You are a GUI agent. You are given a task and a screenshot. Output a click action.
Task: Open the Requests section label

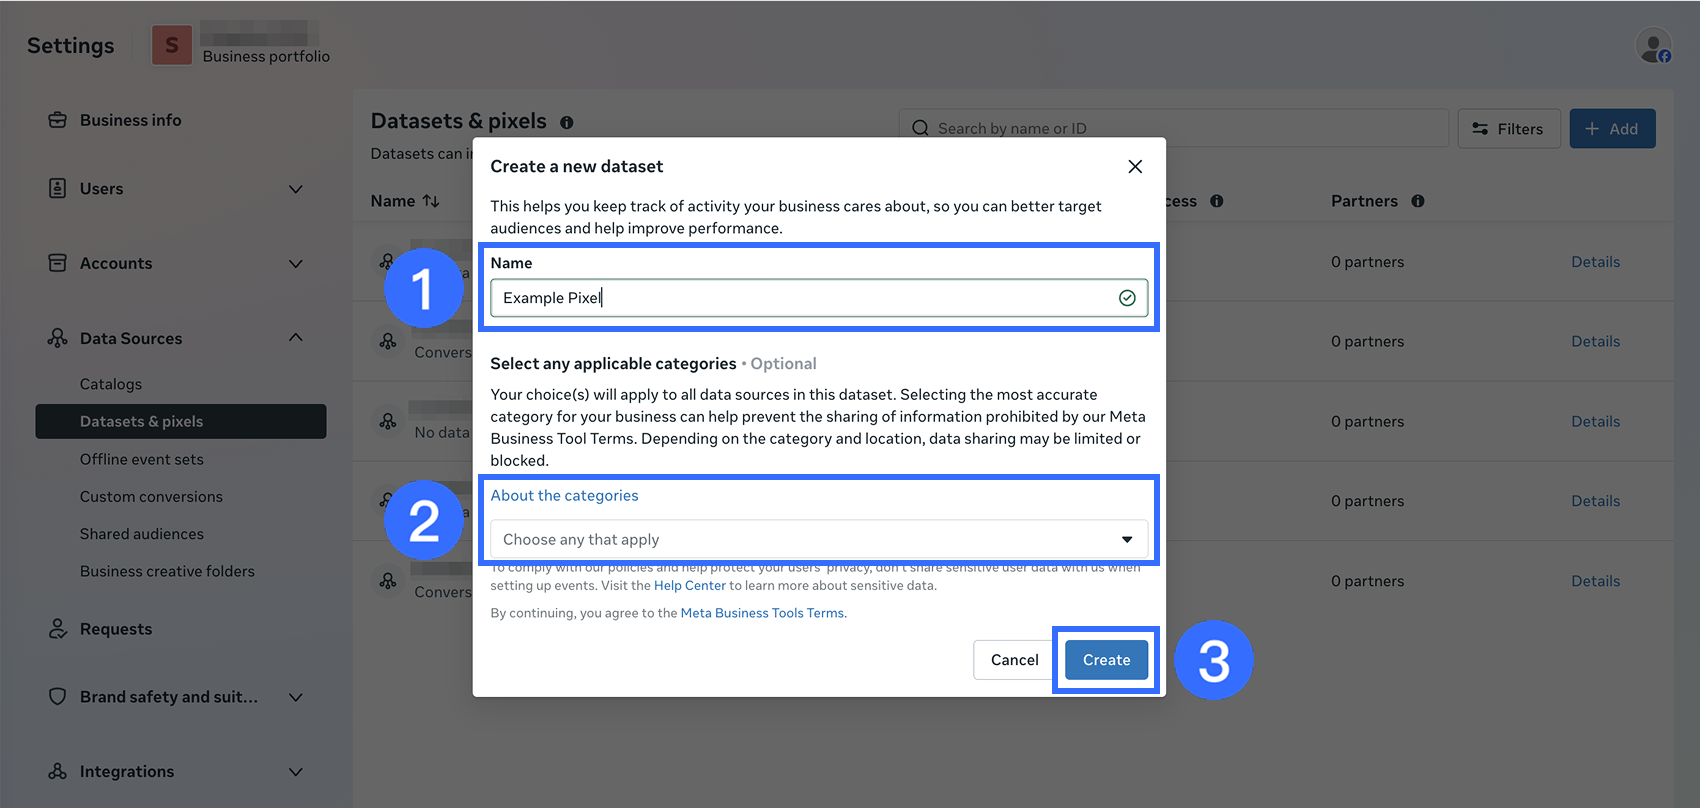[x=116, y=629]
